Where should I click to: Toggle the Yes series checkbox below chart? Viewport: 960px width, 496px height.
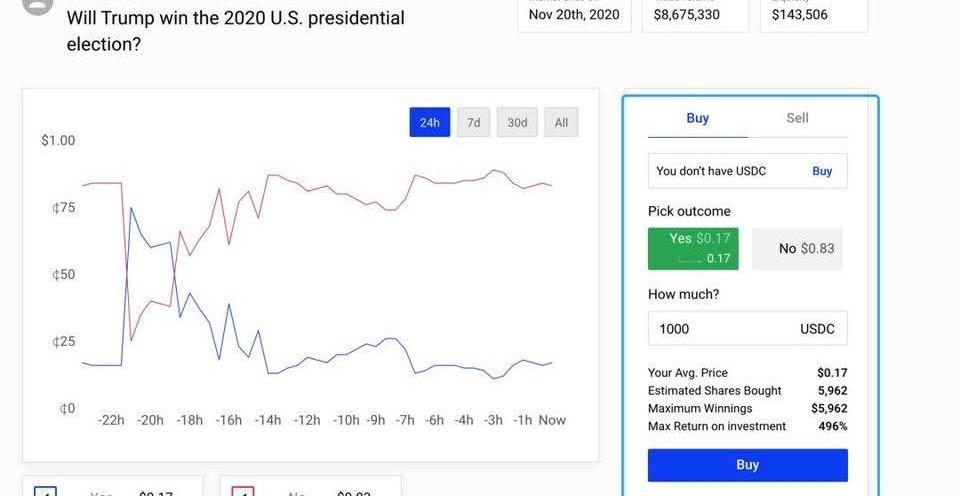[46, 491]
